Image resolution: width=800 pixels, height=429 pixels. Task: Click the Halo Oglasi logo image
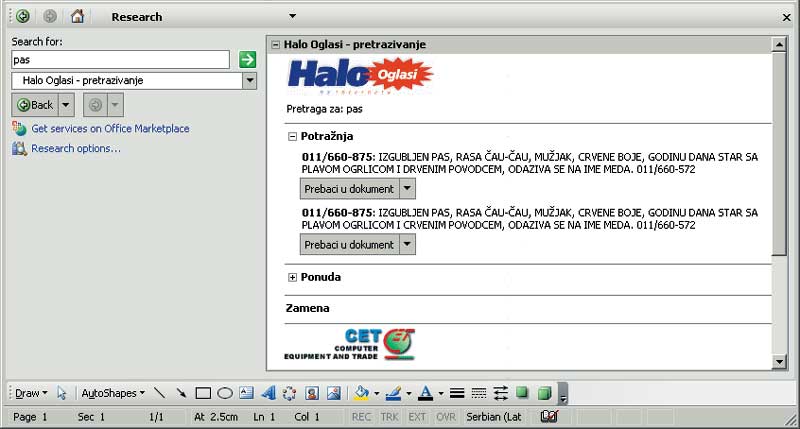(x=360, y=76)
